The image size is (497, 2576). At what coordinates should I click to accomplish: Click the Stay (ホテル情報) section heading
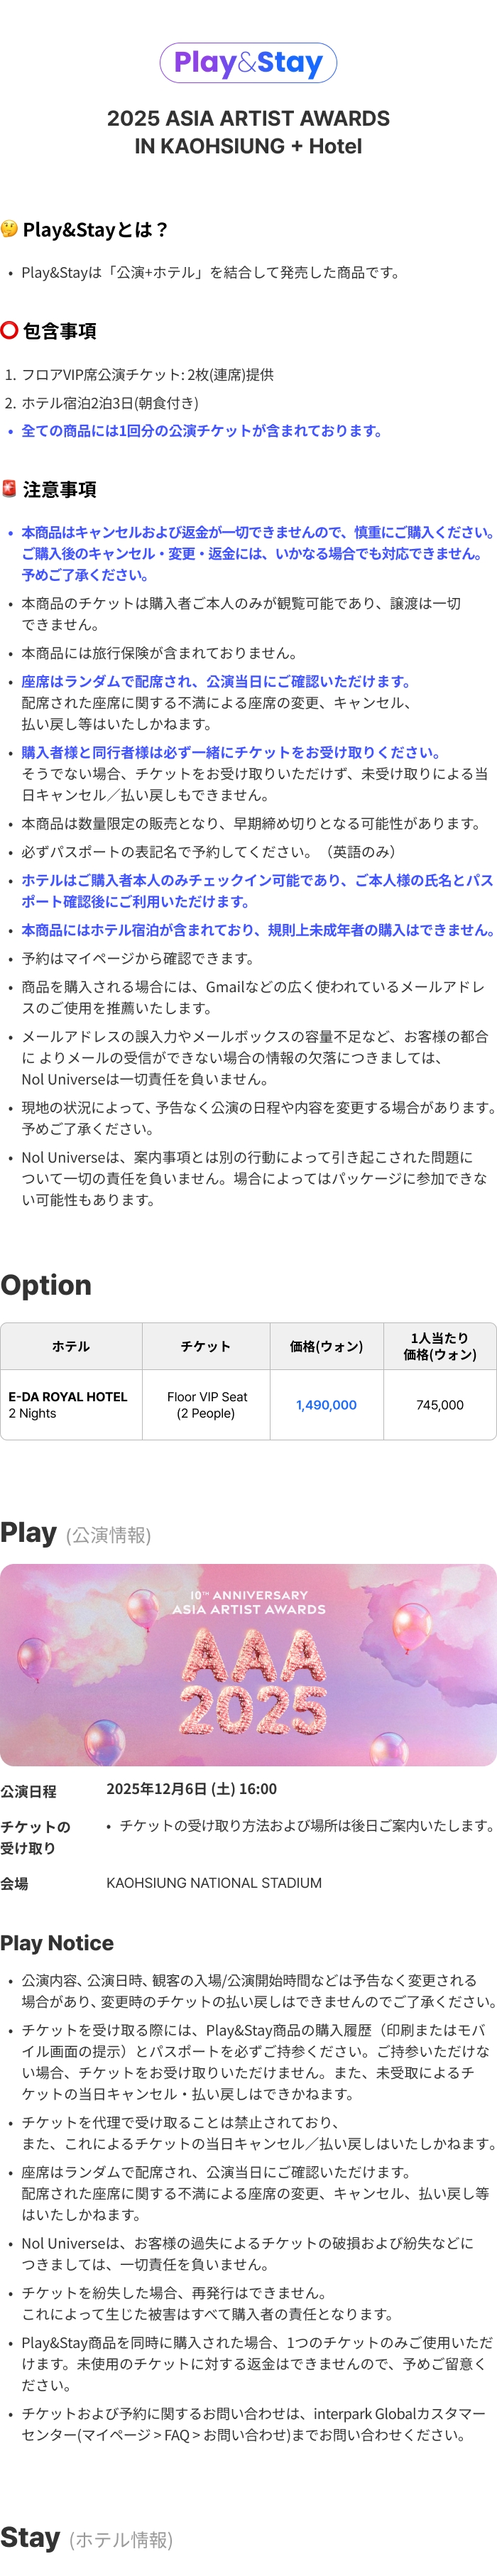87,2538
